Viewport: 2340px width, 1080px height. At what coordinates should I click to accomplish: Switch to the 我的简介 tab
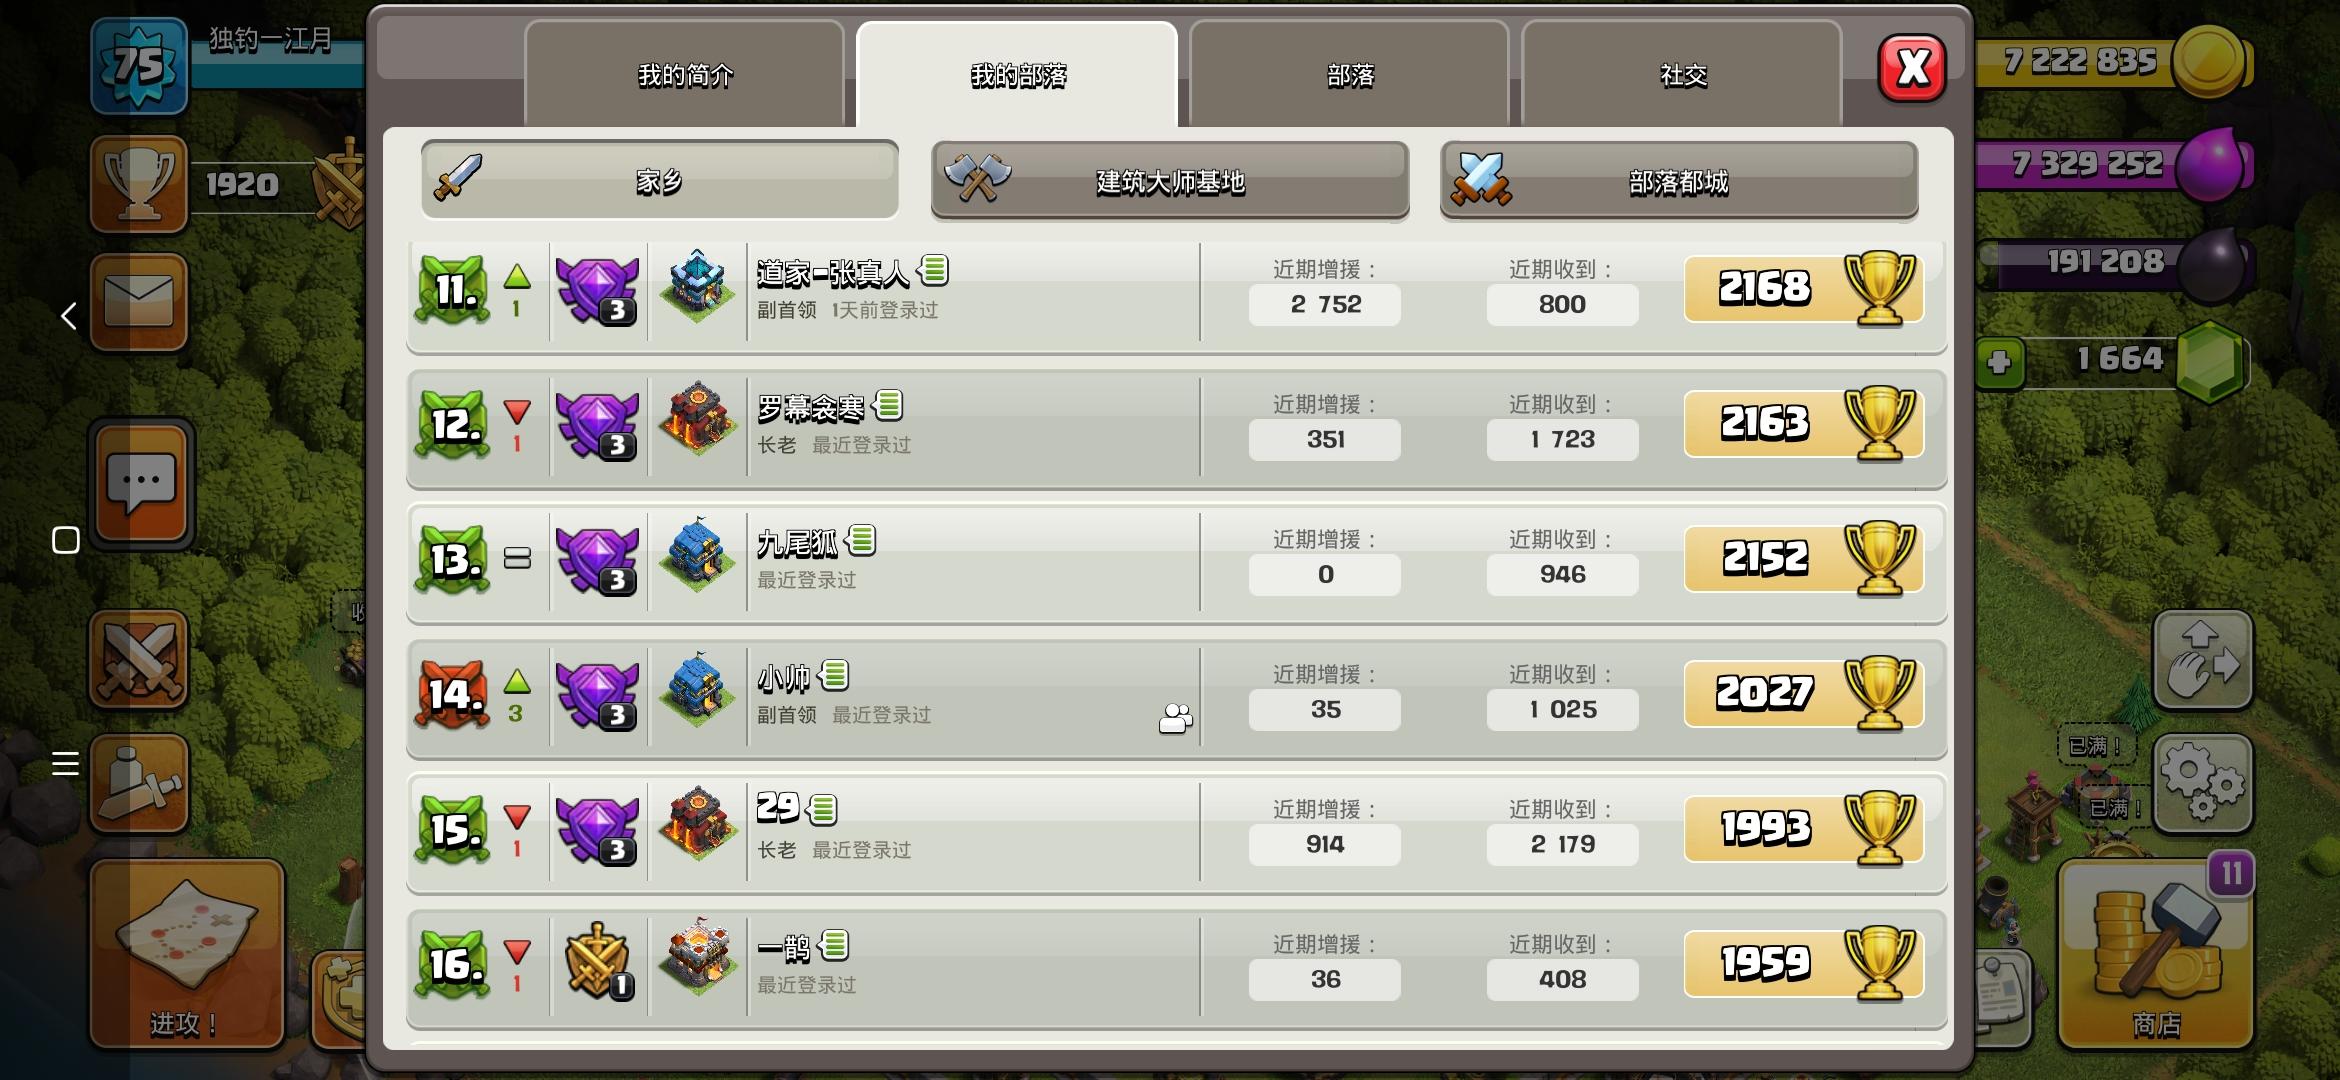coord(685,75)
